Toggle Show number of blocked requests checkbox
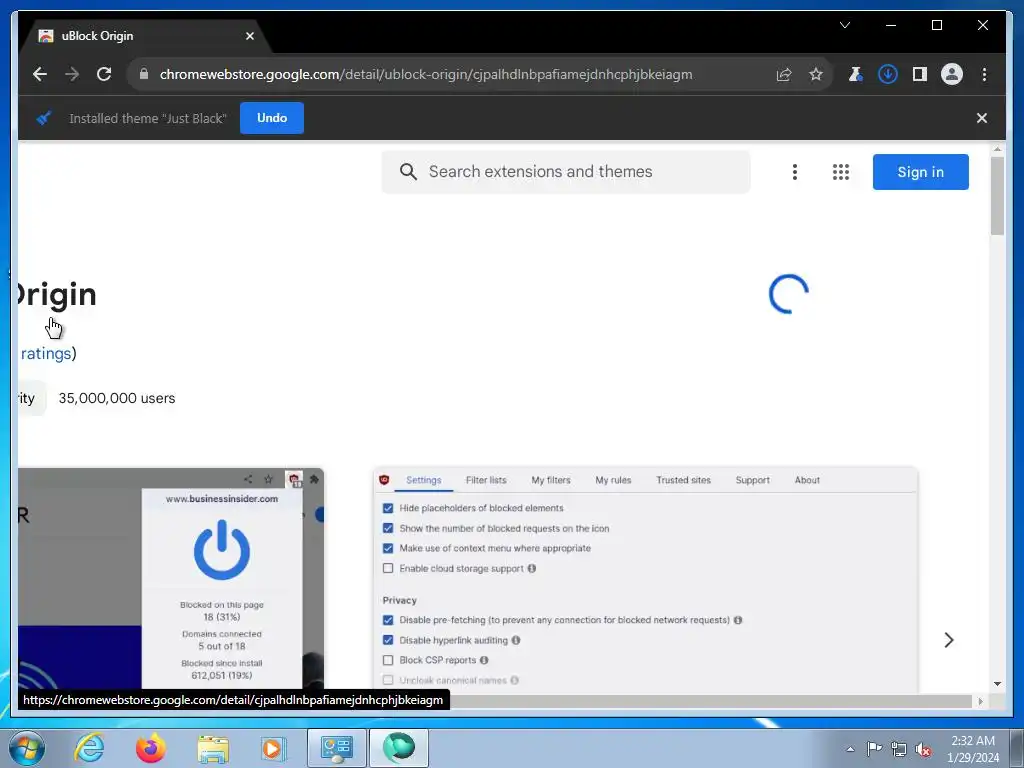The image size is (1024, 768). click(388, 528)
